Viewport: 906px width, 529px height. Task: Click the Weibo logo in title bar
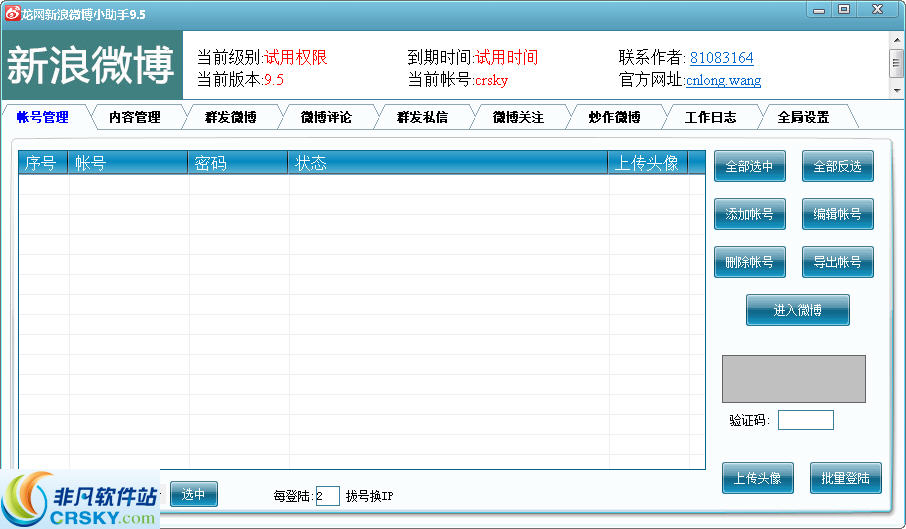(x=12, y=13)
